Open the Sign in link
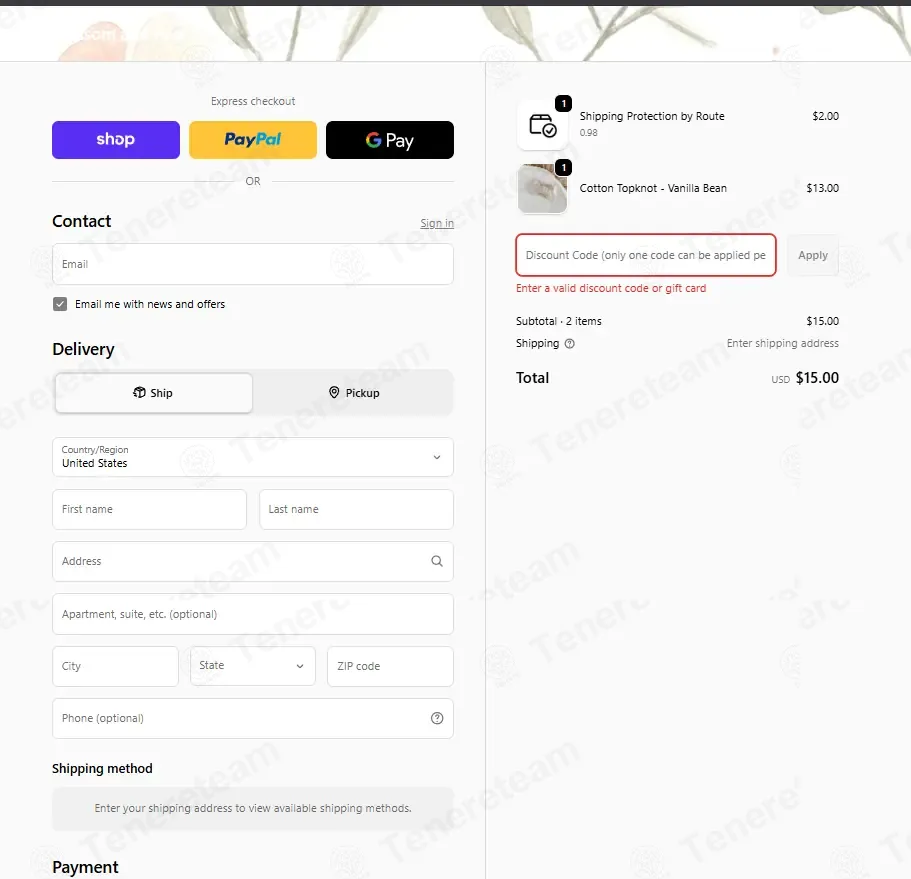Viewport: 911px width, 879px height. click(x=437, y=223)
